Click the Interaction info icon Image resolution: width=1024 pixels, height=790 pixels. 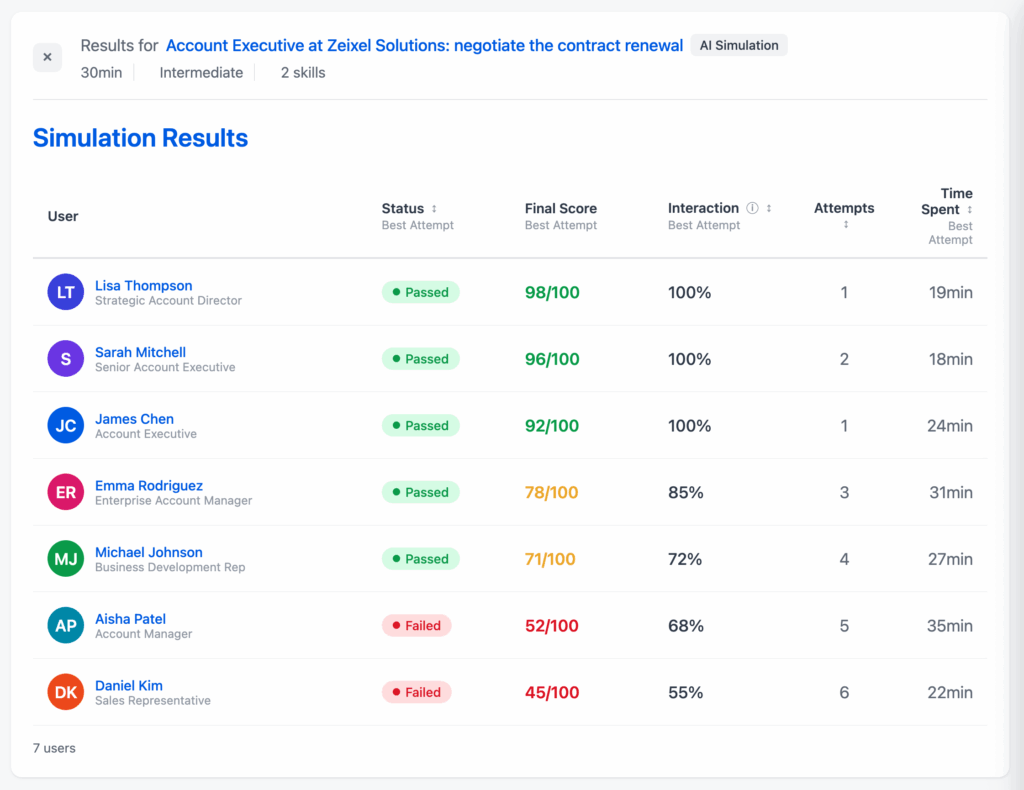coord(752,209)
